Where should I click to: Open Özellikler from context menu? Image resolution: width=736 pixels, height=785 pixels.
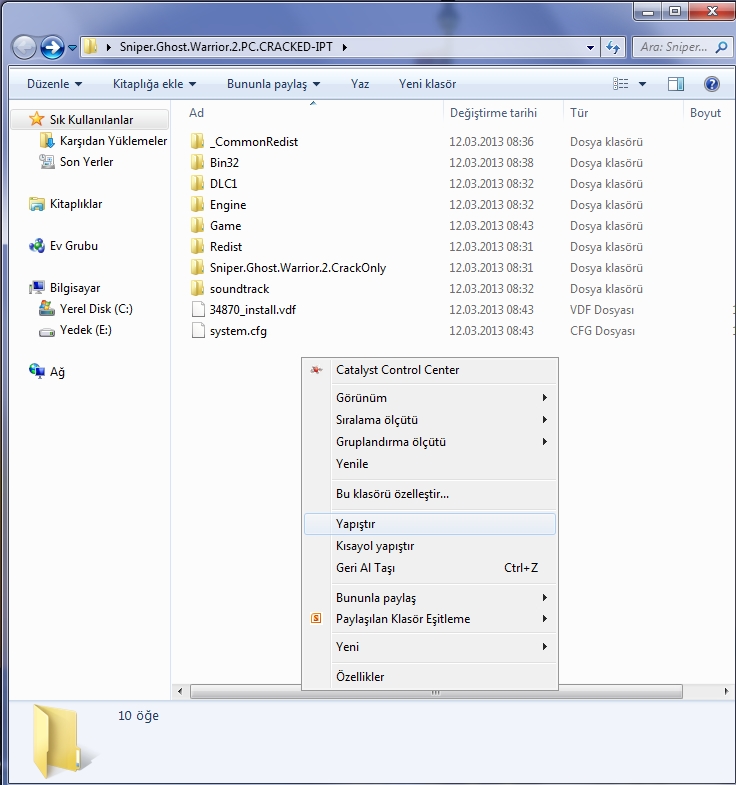click(430, 677)
